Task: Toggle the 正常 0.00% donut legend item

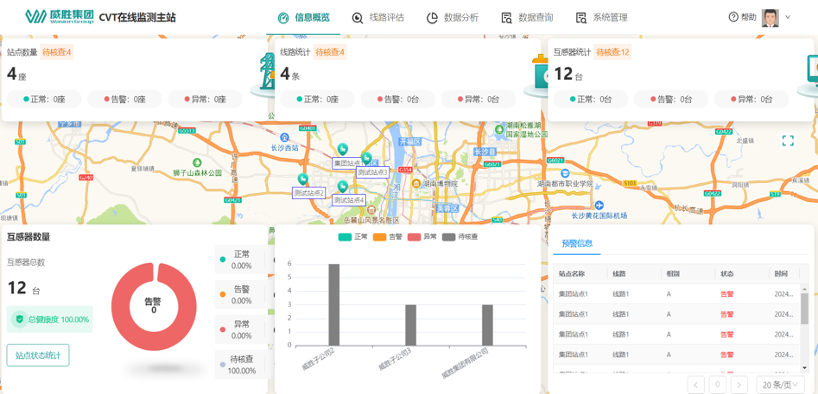Action: coord(240,259)
